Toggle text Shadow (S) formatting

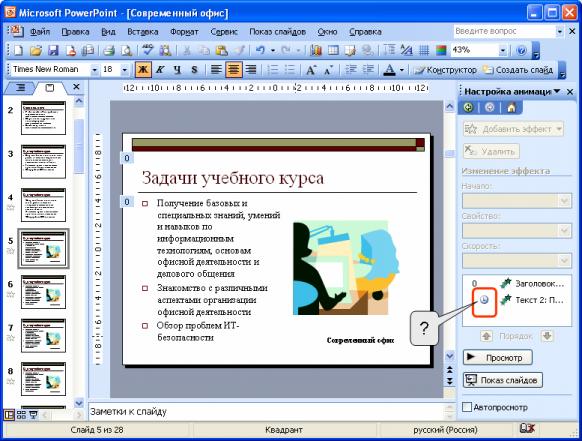[x=194, y=69]
